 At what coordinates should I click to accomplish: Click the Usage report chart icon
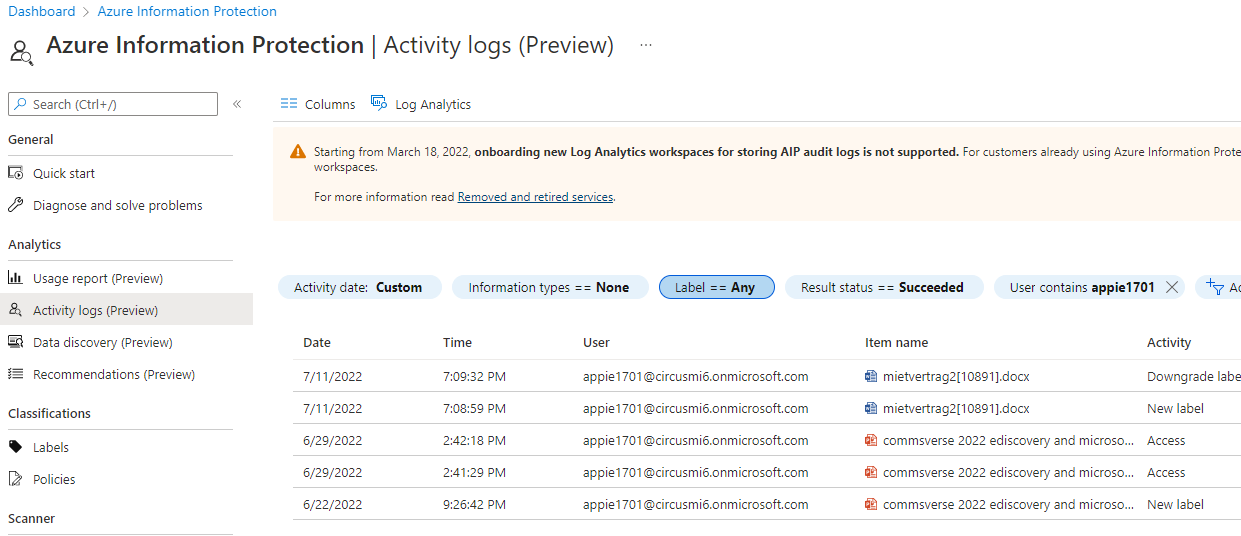tap(16, 278)
